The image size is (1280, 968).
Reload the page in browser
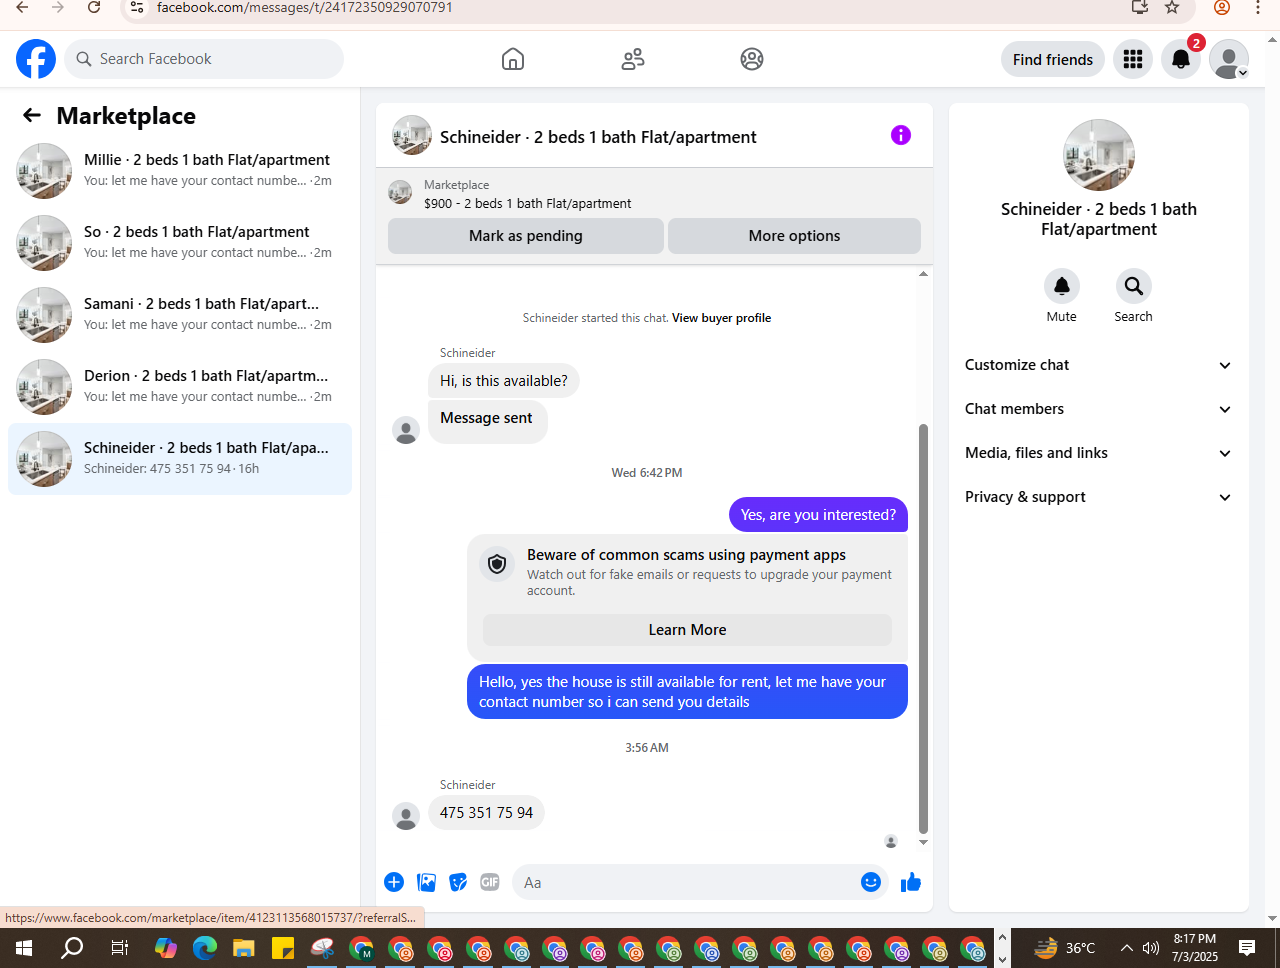click(94, 7)
